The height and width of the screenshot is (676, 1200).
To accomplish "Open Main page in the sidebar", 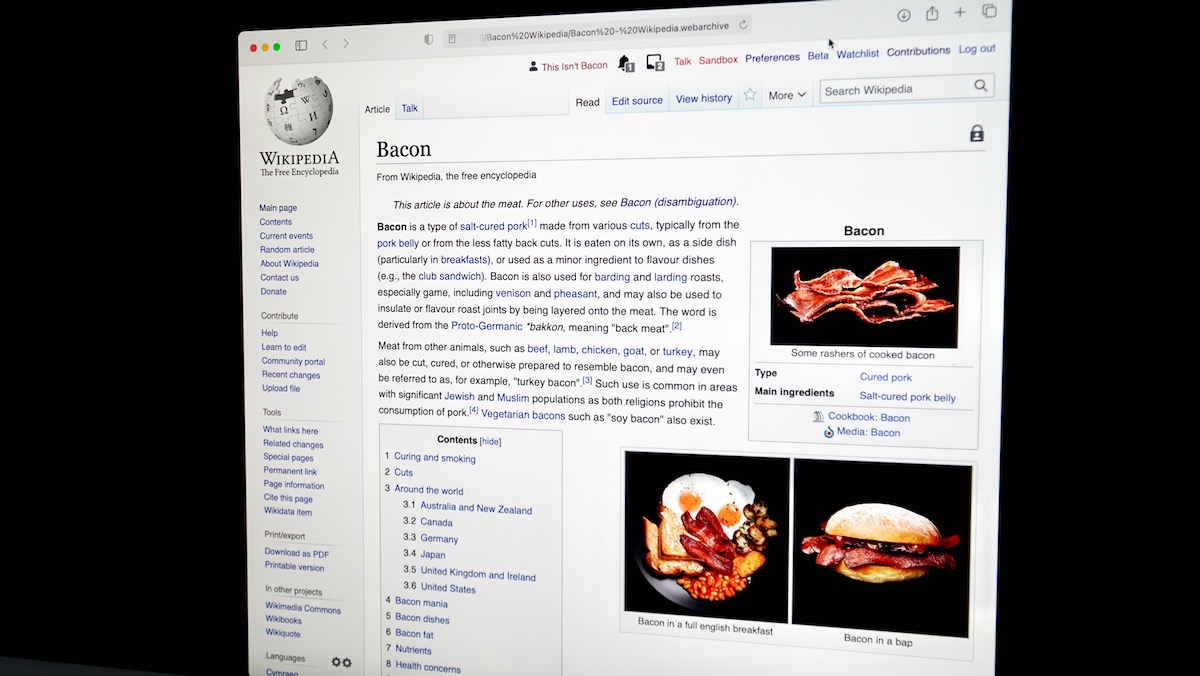I will [x=278, y=208].
